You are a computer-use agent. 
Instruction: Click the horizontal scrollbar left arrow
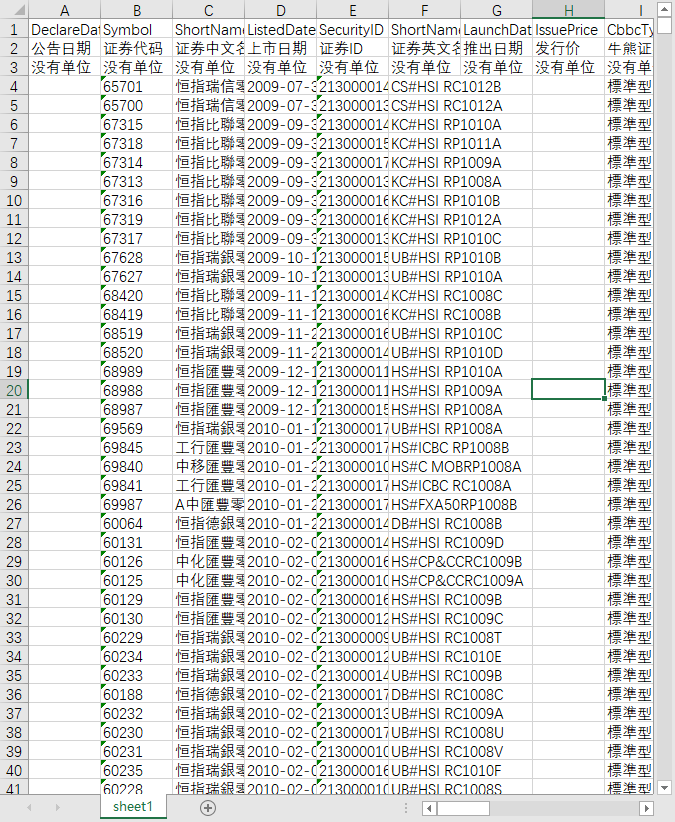(x=429, y=808)
